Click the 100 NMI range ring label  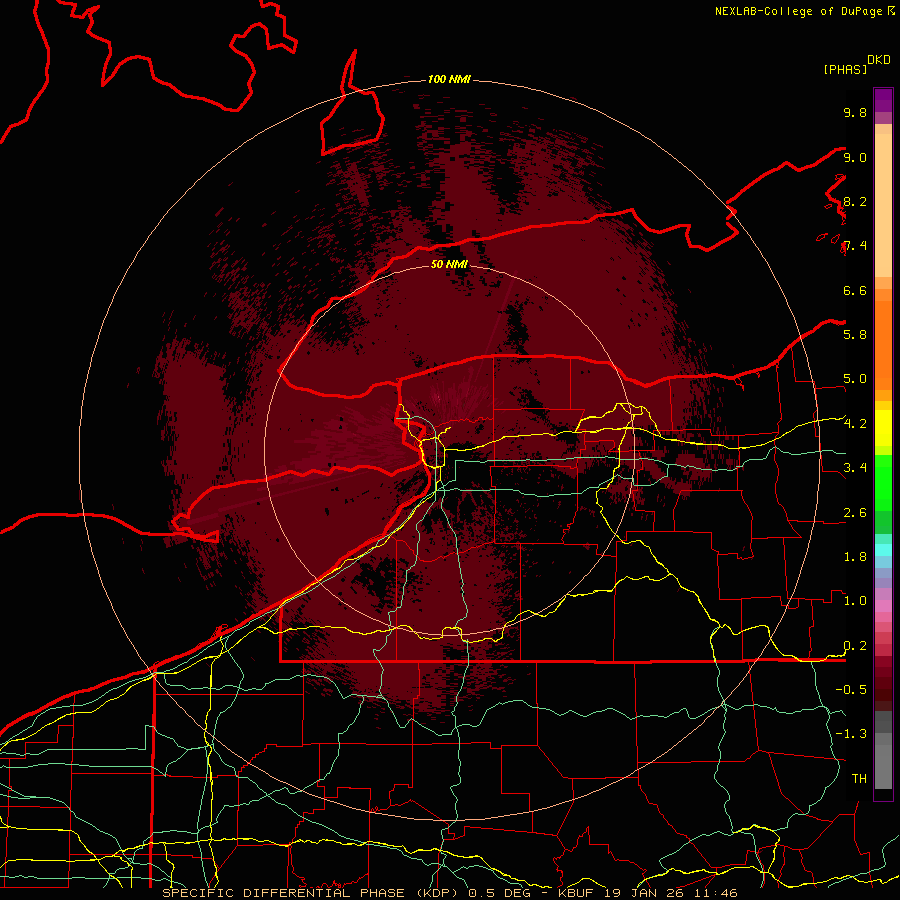point(449,79)
